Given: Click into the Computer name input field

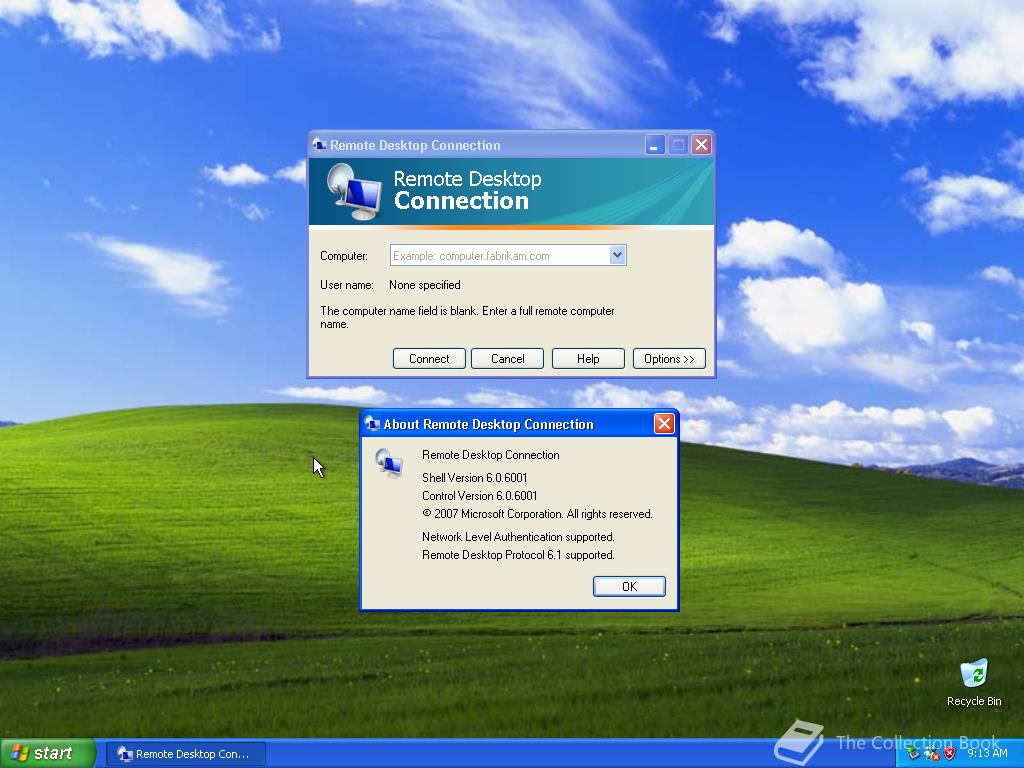Looking at the screenshot, I should [x=500, y=255].
